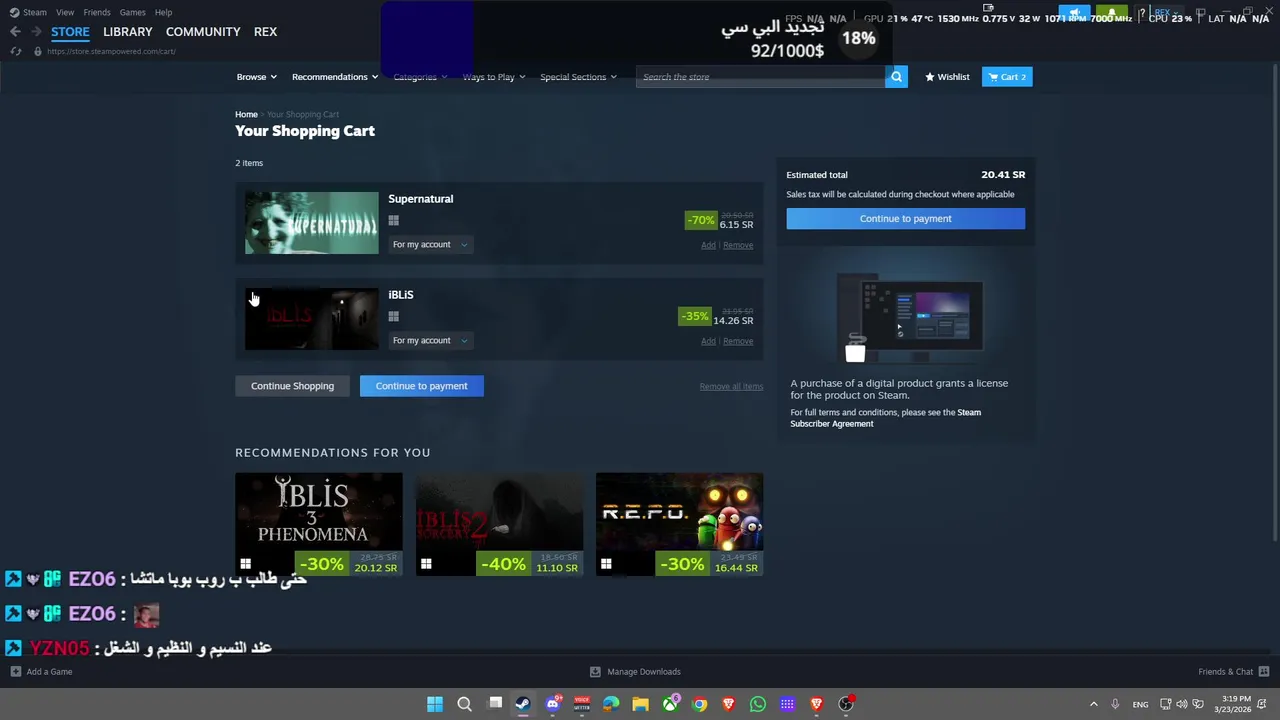Open the Games menu

pyautogui.click(x=132, y=12)
